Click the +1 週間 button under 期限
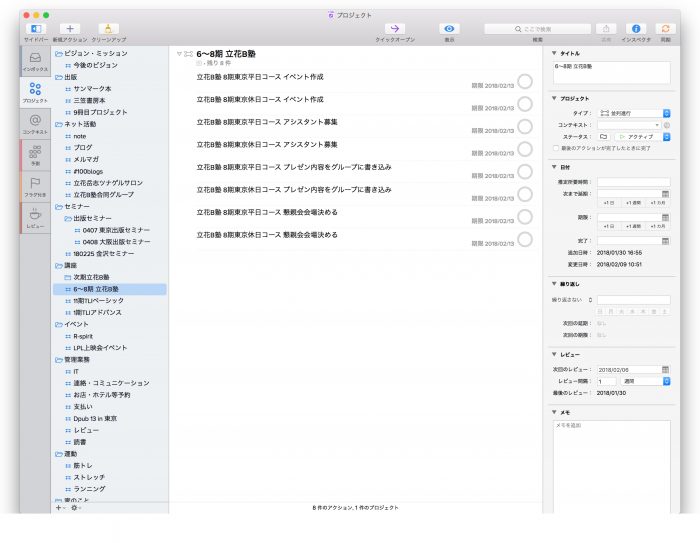The image size is (700, 543). (x=631, y=228)
